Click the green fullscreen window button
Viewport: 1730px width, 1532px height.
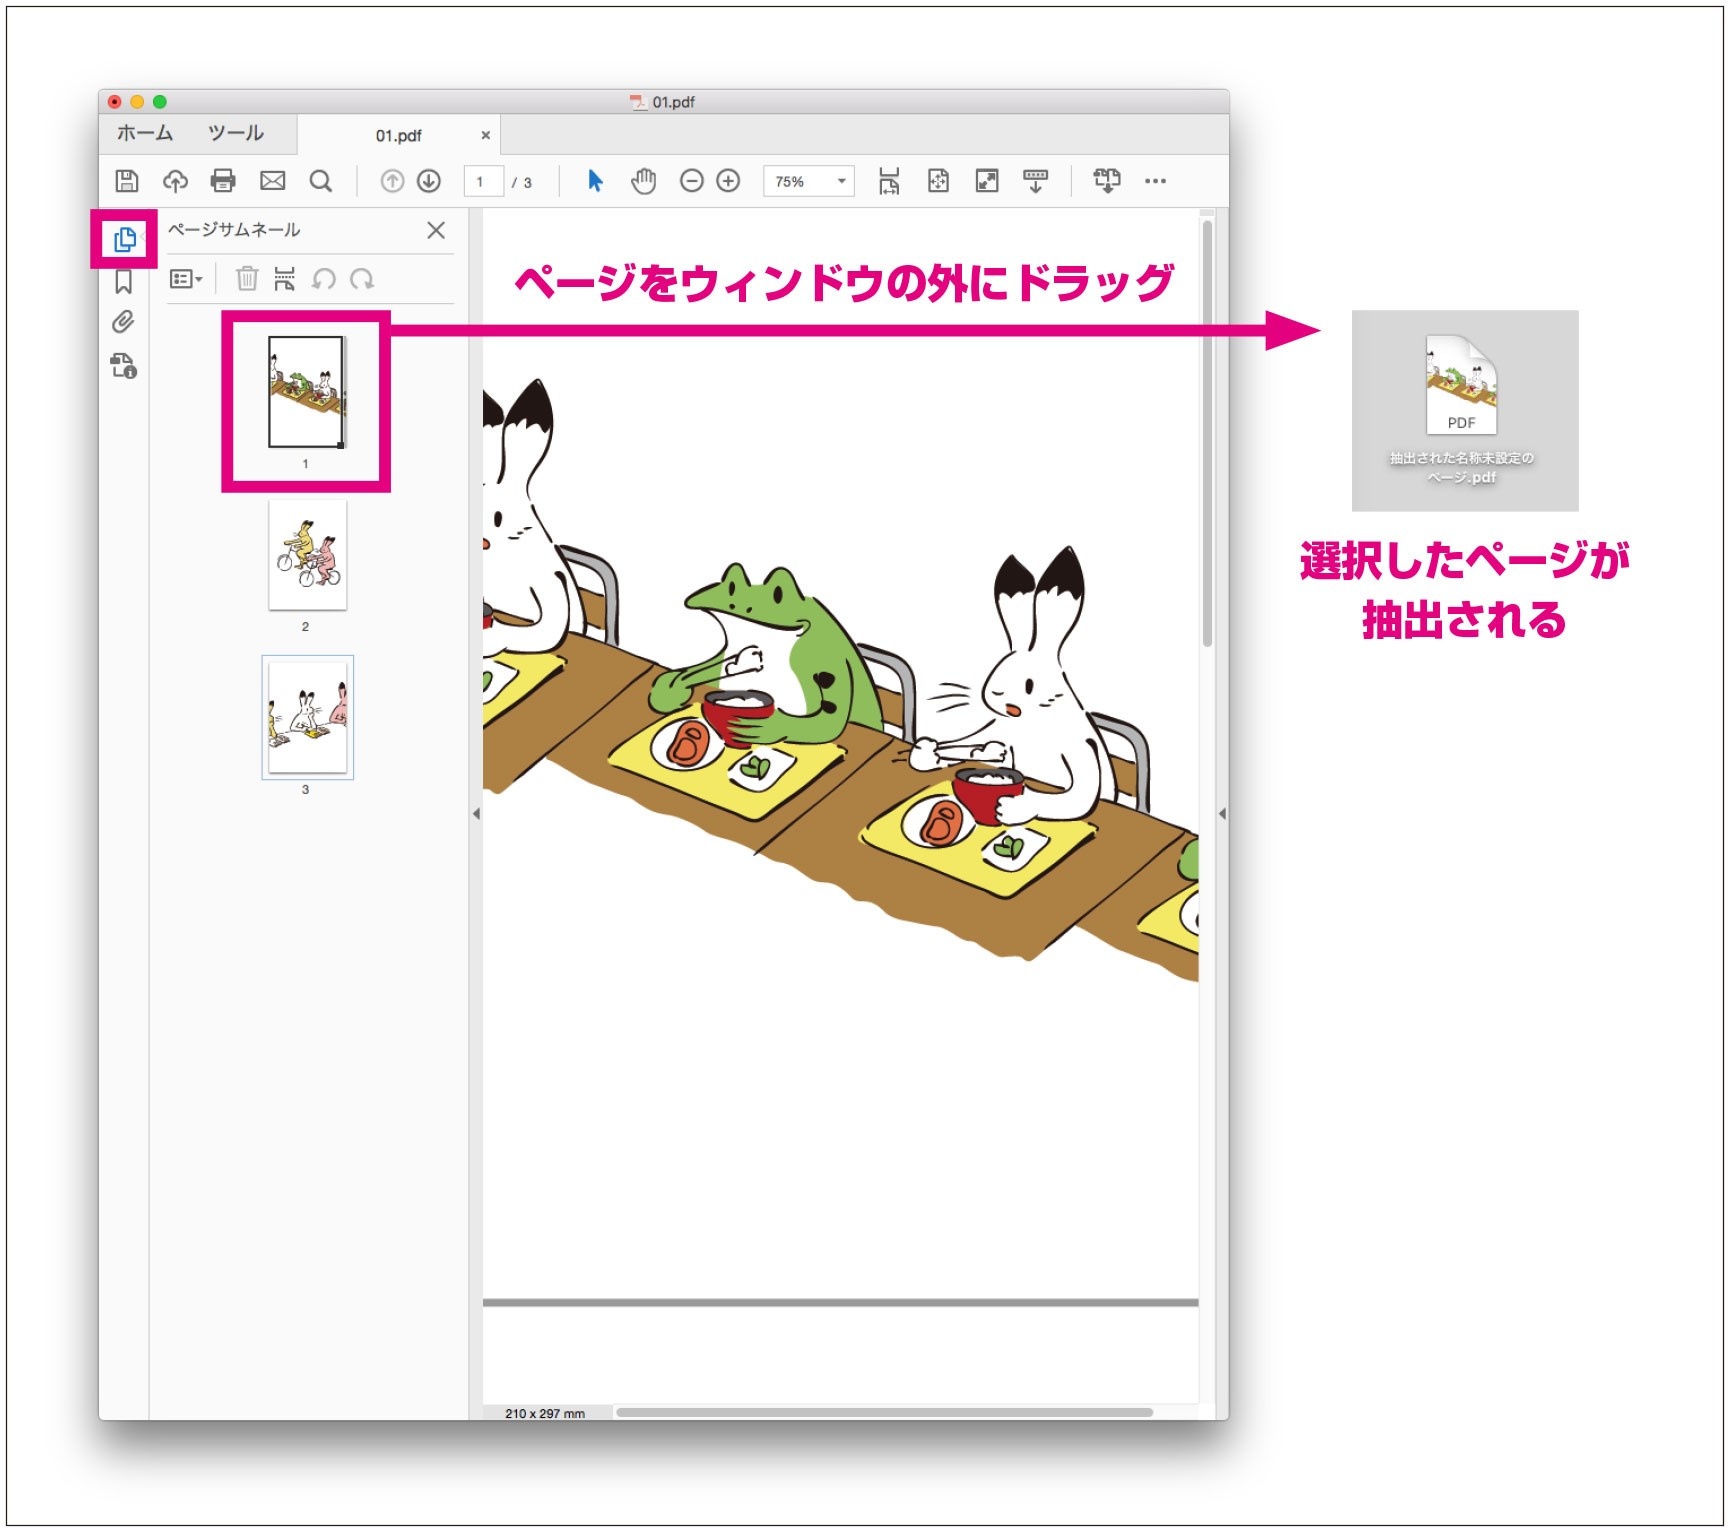click(160, 102)
